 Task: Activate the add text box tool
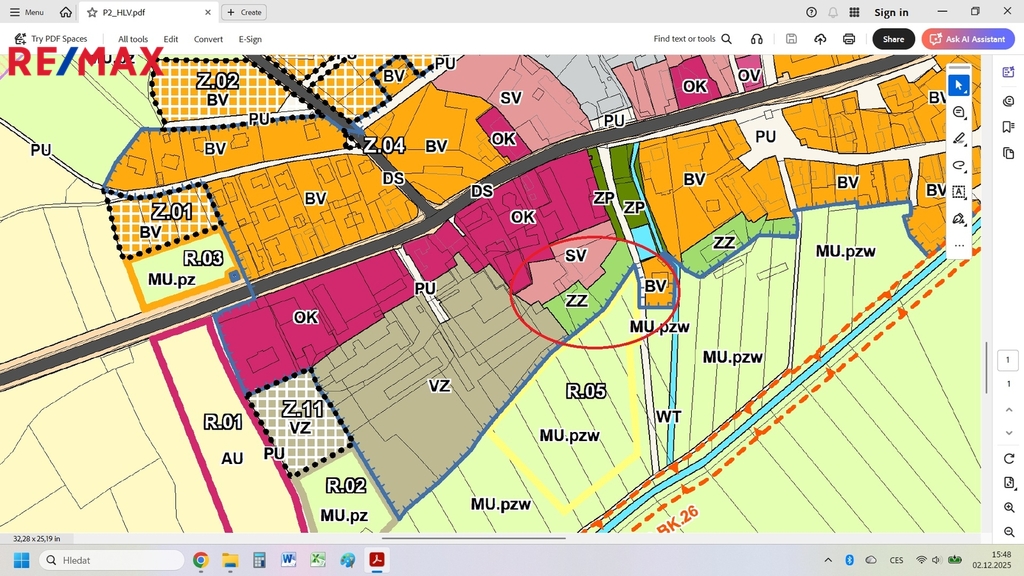[x=958, y=192]
